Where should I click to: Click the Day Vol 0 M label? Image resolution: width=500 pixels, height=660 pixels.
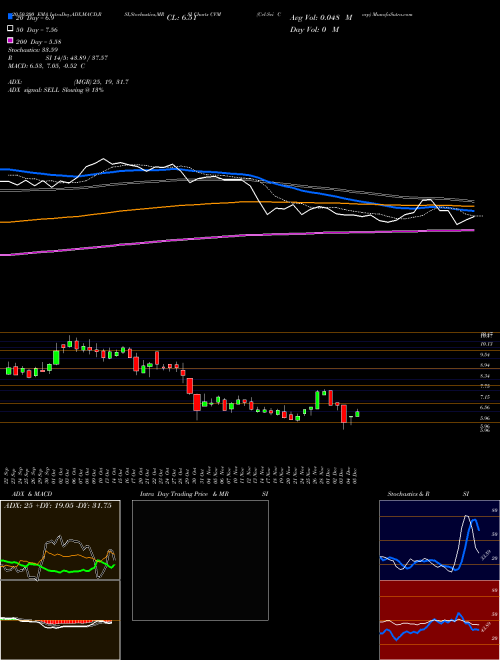click(314, 29)
